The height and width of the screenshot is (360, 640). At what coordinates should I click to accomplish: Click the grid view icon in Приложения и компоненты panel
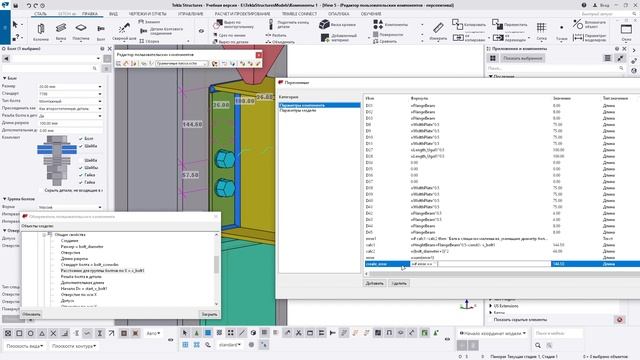click(x=493, y=58)
